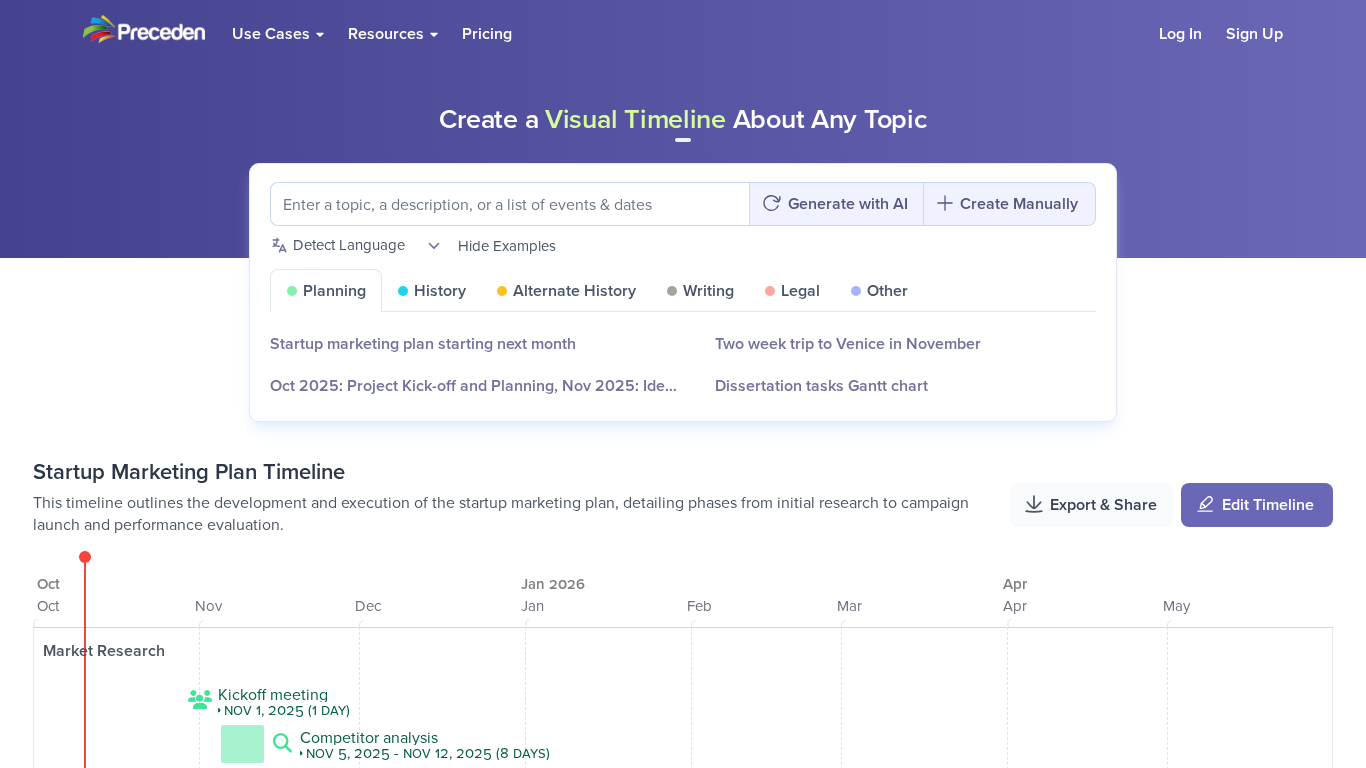This screenshot has height=768, width=1366.
Task: Click the Generate with AI button
Action: pos(836,204)
